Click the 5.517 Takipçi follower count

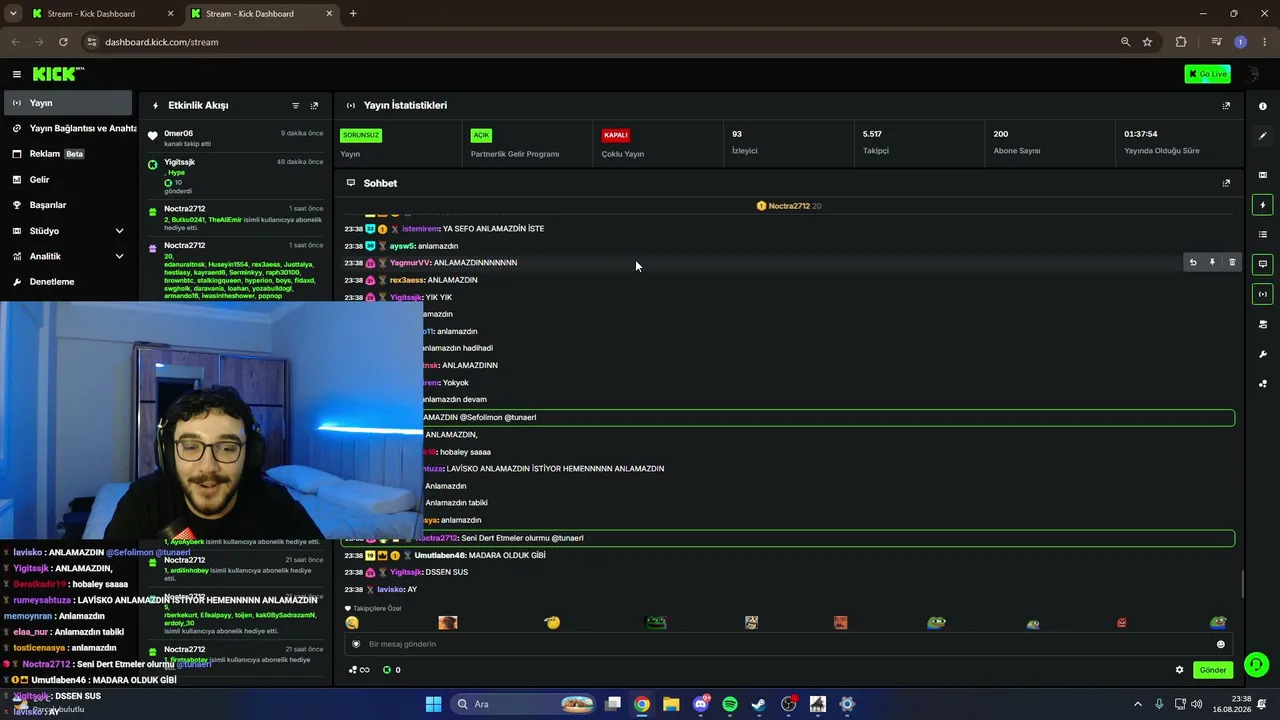(x=872, y=134)
